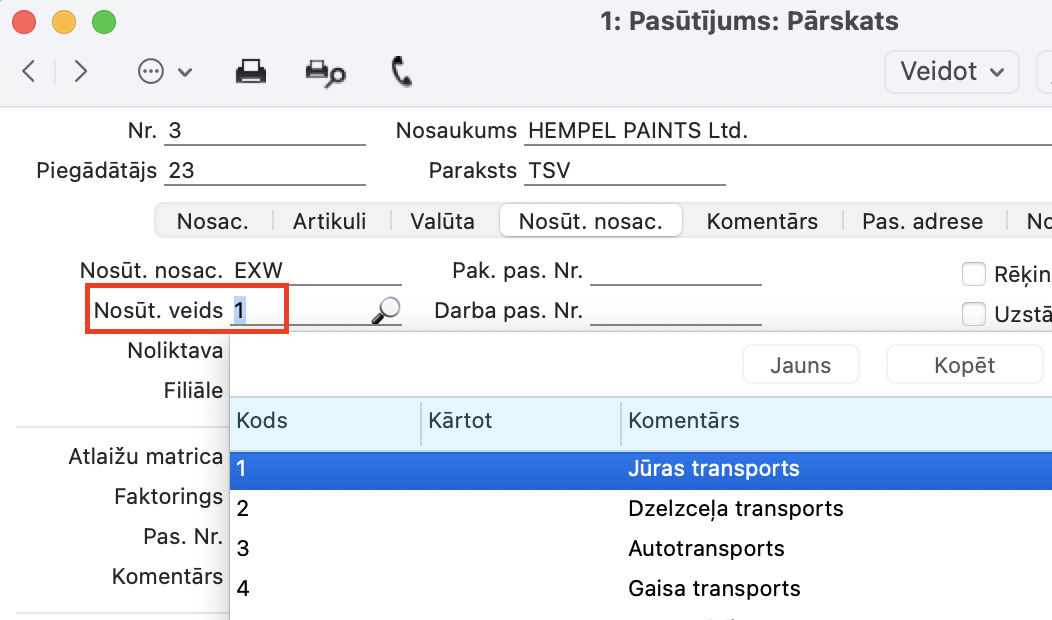Open the ellipsis actions menu
Viewport: 1052px width, 620px height.
coord(163,71)
